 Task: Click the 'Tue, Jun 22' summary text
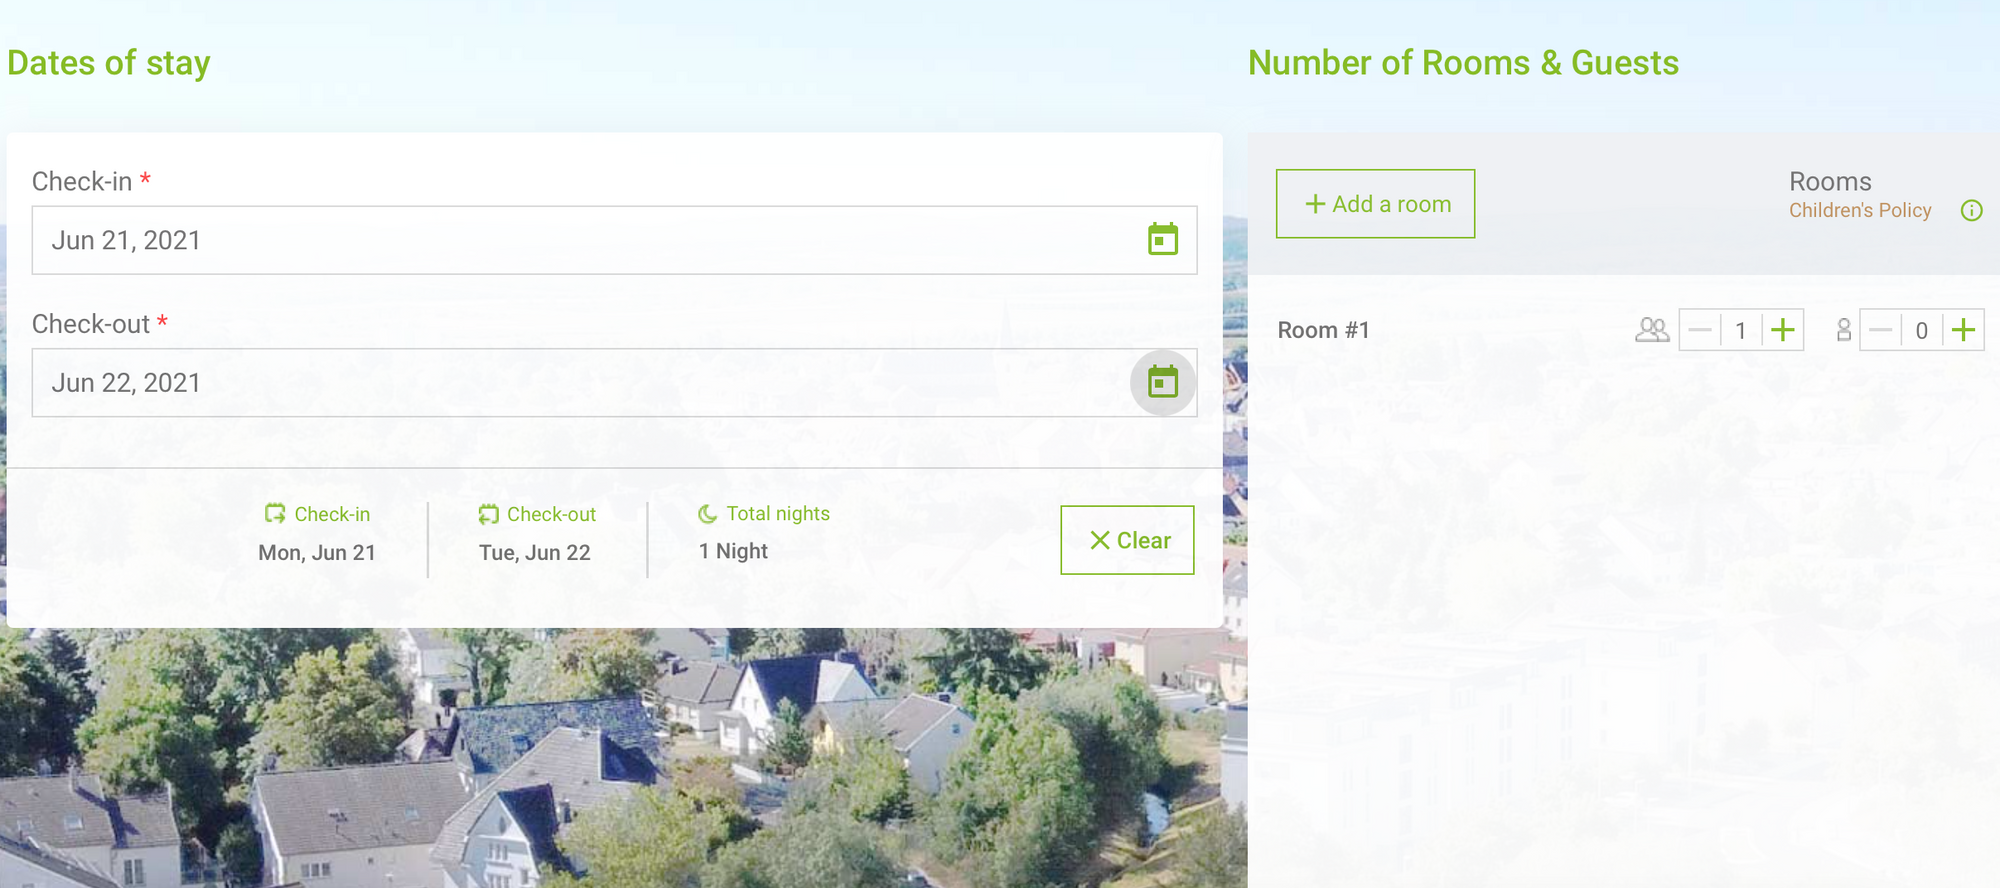535,552
